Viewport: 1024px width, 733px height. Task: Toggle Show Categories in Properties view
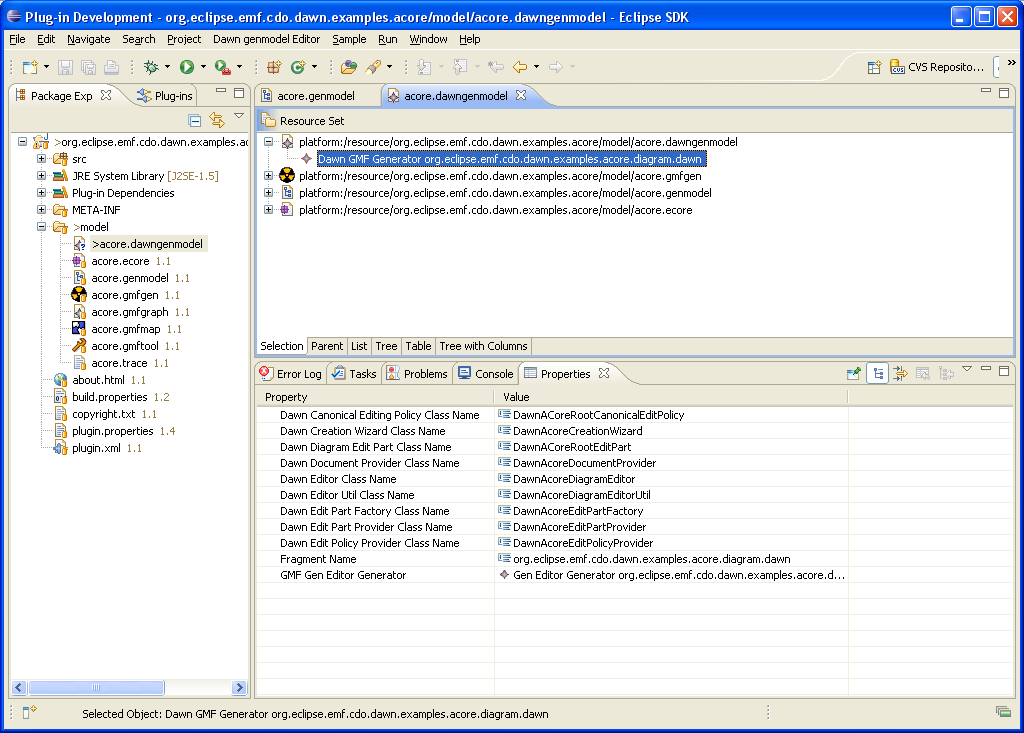[x=878, y=374]
